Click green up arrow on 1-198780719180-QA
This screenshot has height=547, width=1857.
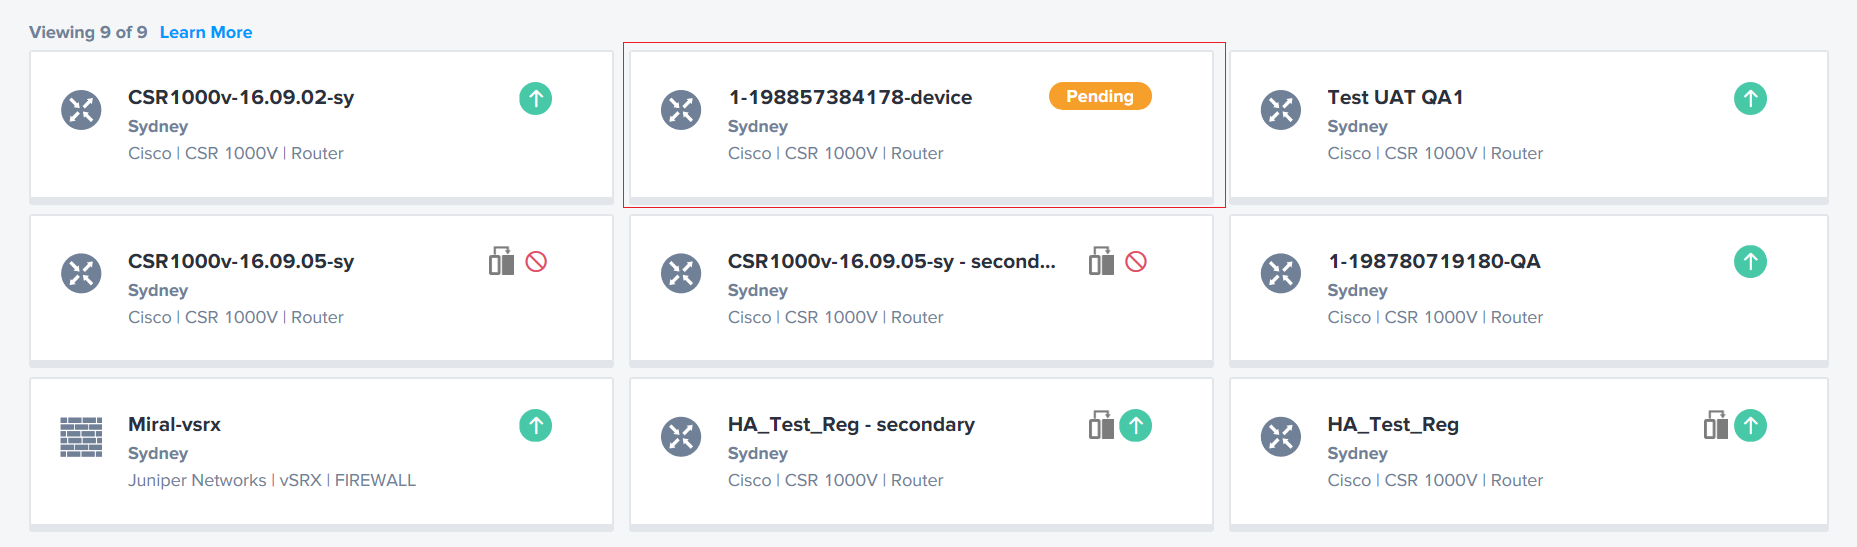[1750, 262]
